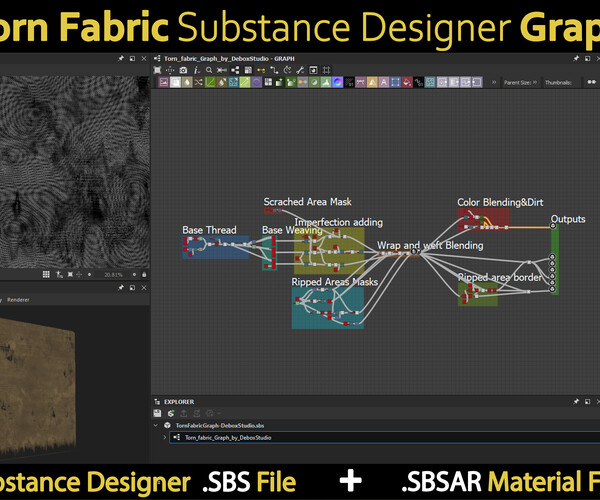Open the Renderer menu in 3D view
600x500 pixels.
[18, 300]
